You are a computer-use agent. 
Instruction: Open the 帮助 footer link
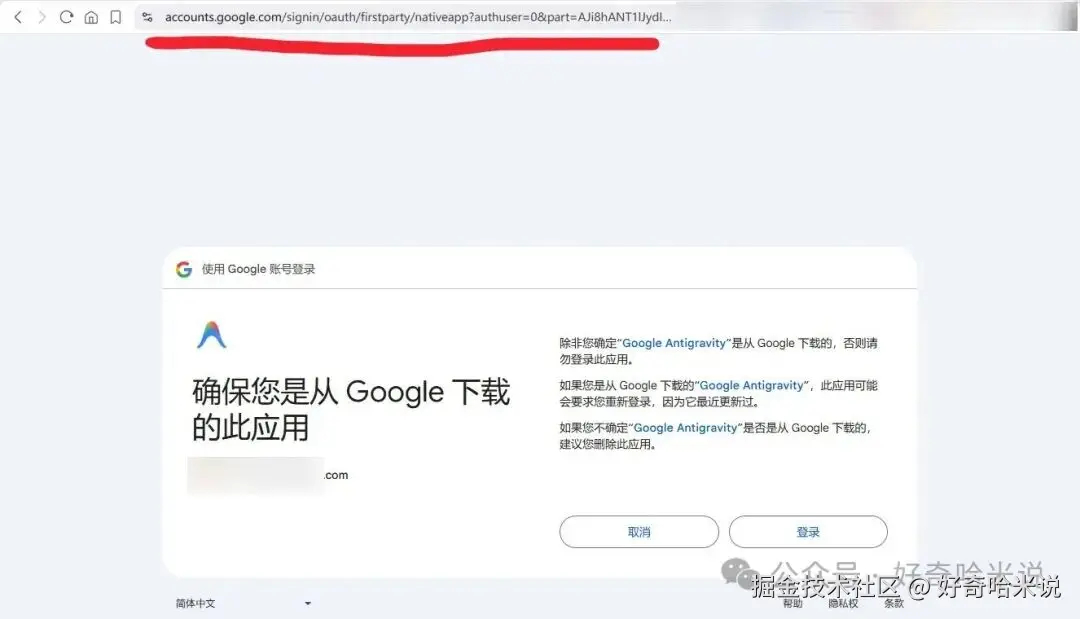(x=793, y=604)
